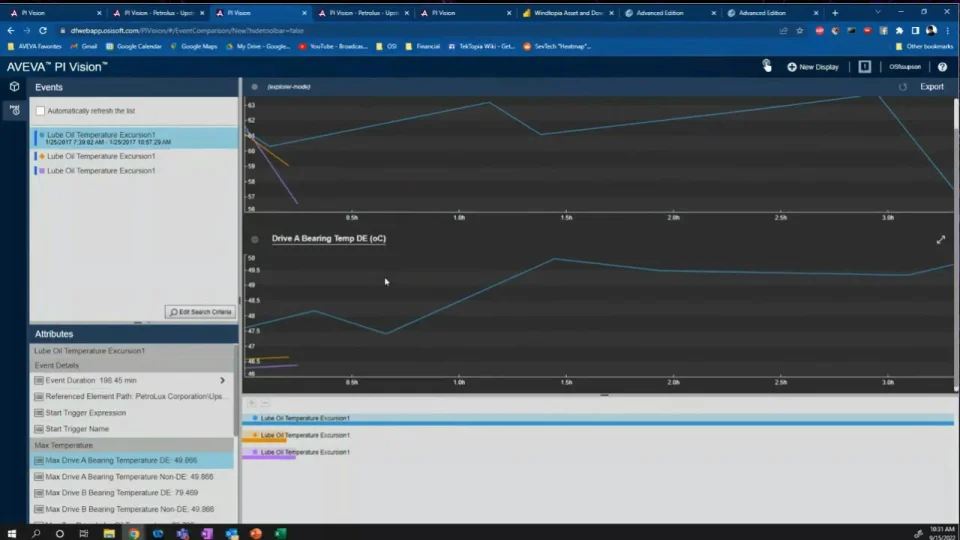The width and height of the screenshot is (960, 540).
Task: Toggle blue-dot Excursion1 row in Gantt
Action: pyautogui.click(x=255, y=418)
